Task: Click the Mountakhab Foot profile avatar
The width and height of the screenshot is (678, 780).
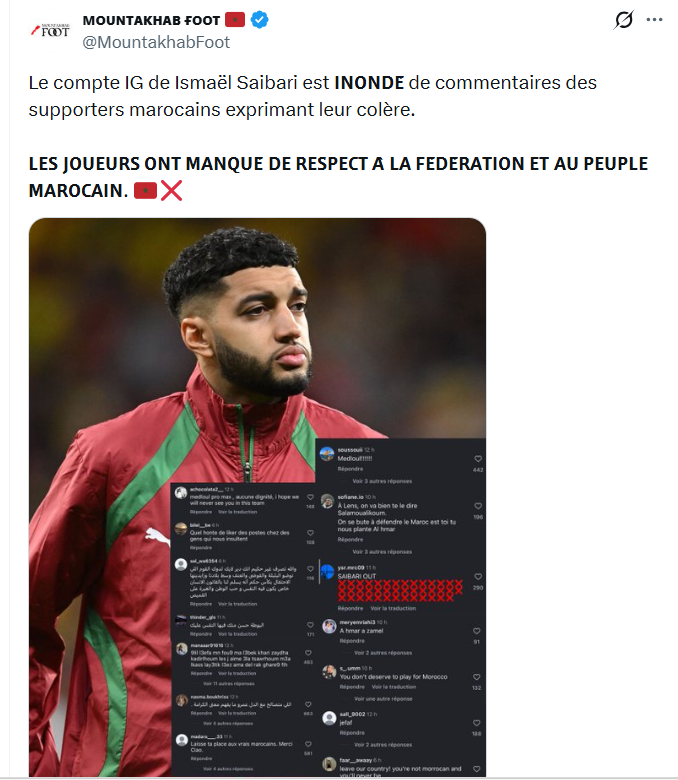Action: tap(50, 31)
